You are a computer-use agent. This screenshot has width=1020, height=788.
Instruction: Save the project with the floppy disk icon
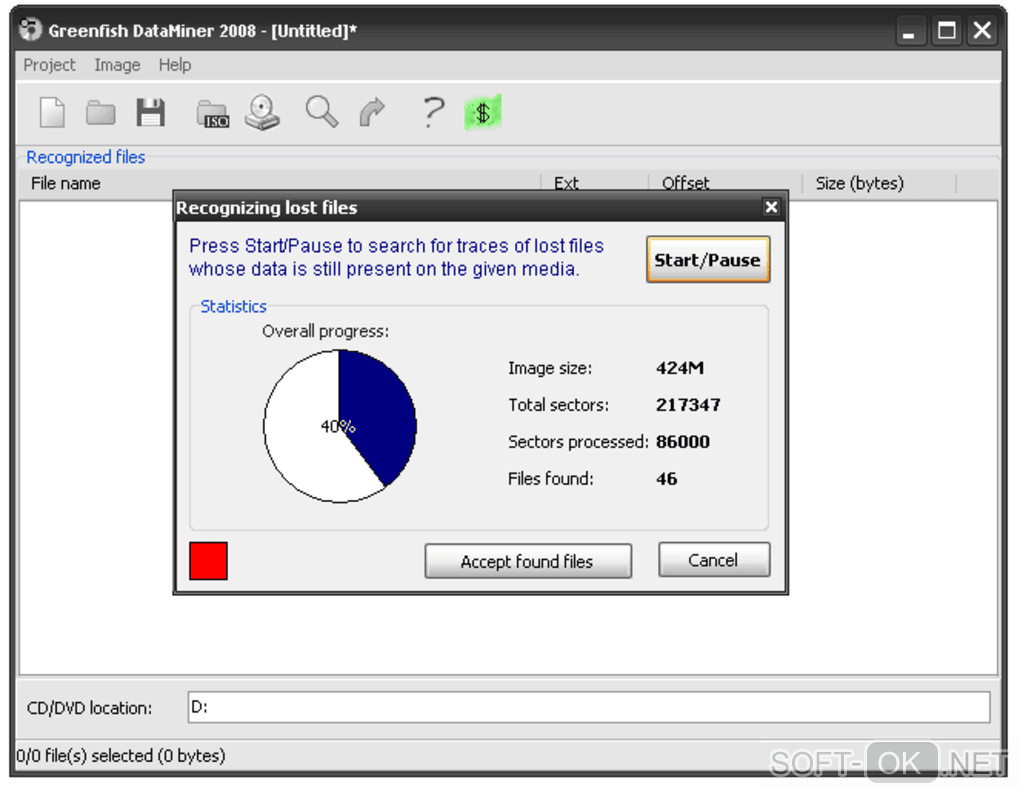pos(151,113)
